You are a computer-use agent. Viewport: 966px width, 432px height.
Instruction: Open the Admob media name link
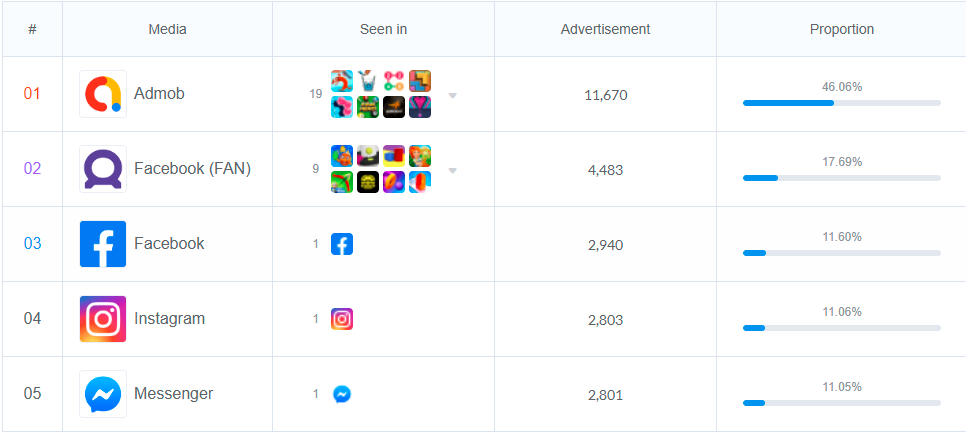click(159, 94)
